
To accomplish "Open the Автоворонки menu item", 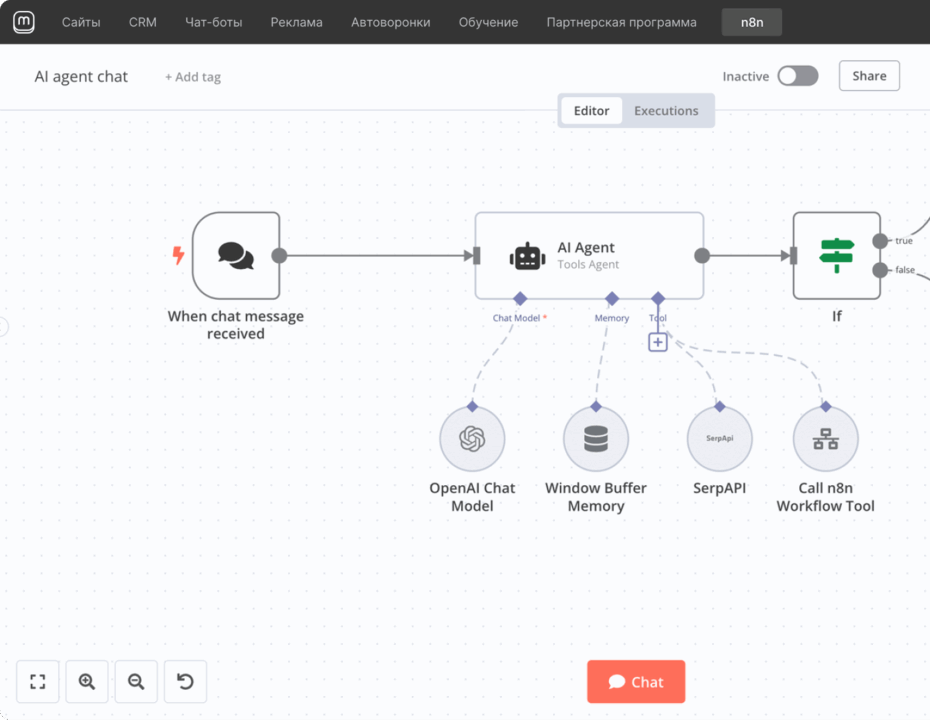I will pyautogui.click(x=390, y=22).
